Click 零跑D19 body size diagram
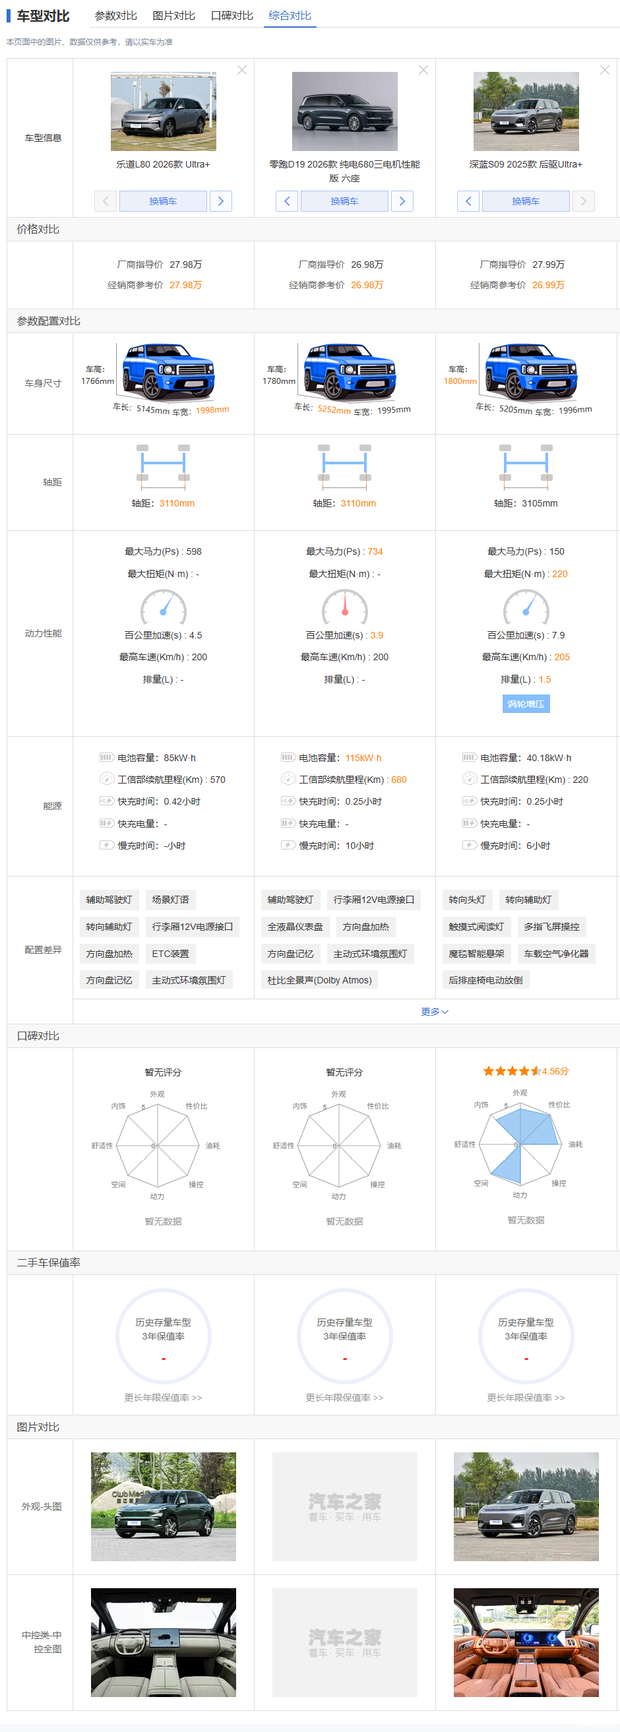 click(350, 372)
